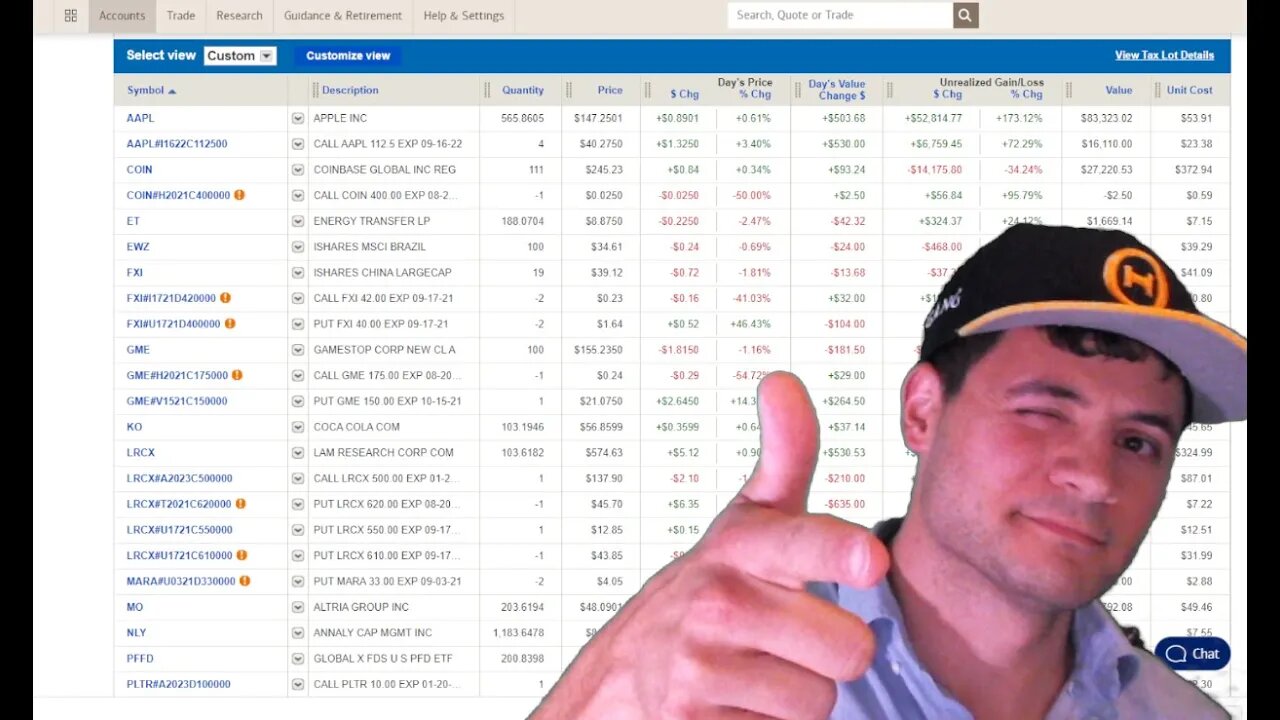The width and height of the screenshot is (1280, 720).
Task: Click the orange alert icon next to LRCX#U1721C610000
Action: pos(241,555)
